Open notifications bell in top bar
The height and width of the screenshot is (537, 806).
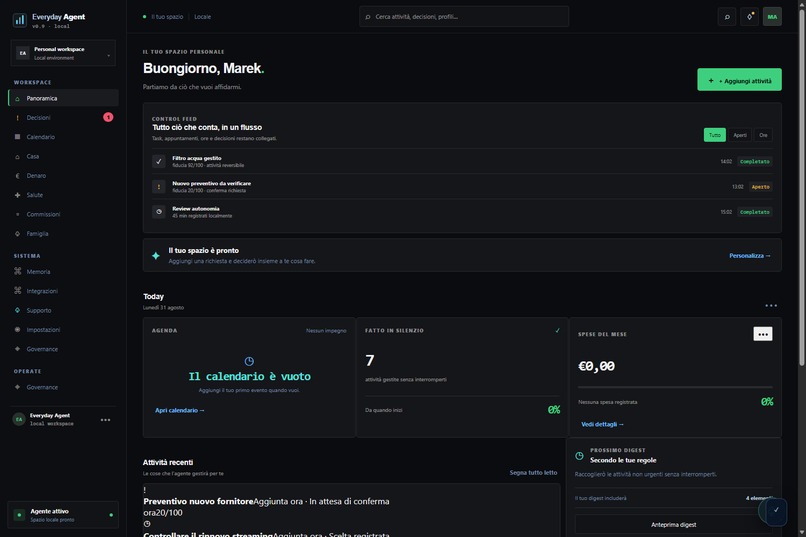pyautogui.click(x=749, y=17)
